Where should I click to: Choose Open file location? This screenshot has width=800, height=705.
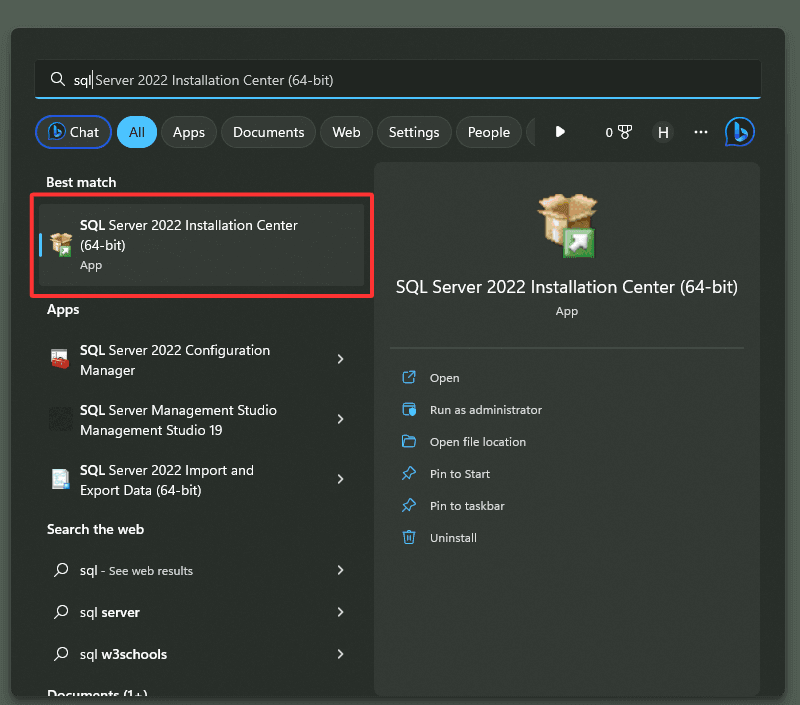(x=478, y=442)
